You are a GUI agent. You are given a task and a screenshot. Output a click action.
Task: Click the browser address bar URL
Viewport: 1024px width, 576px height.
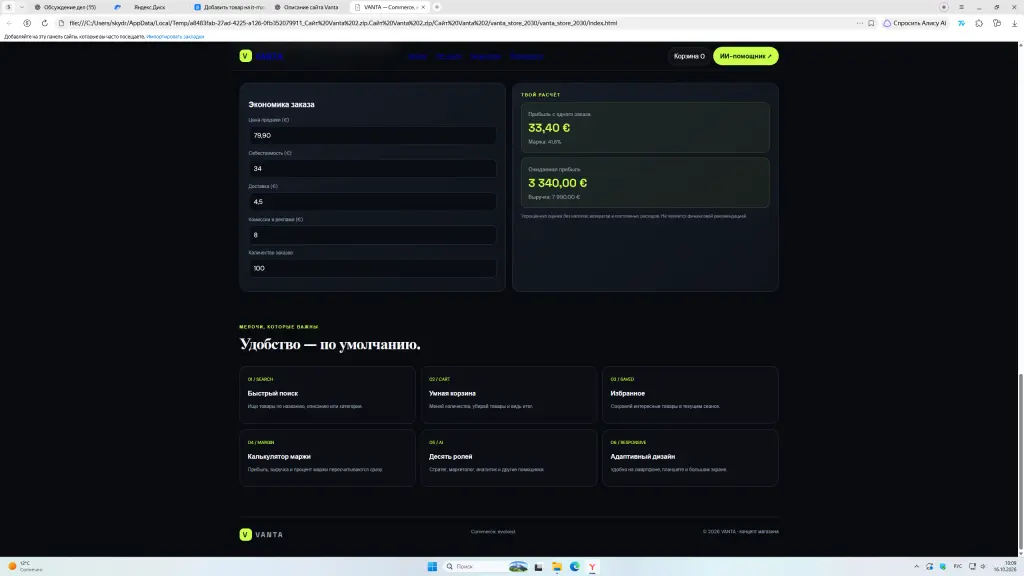(x=343, y=23)
